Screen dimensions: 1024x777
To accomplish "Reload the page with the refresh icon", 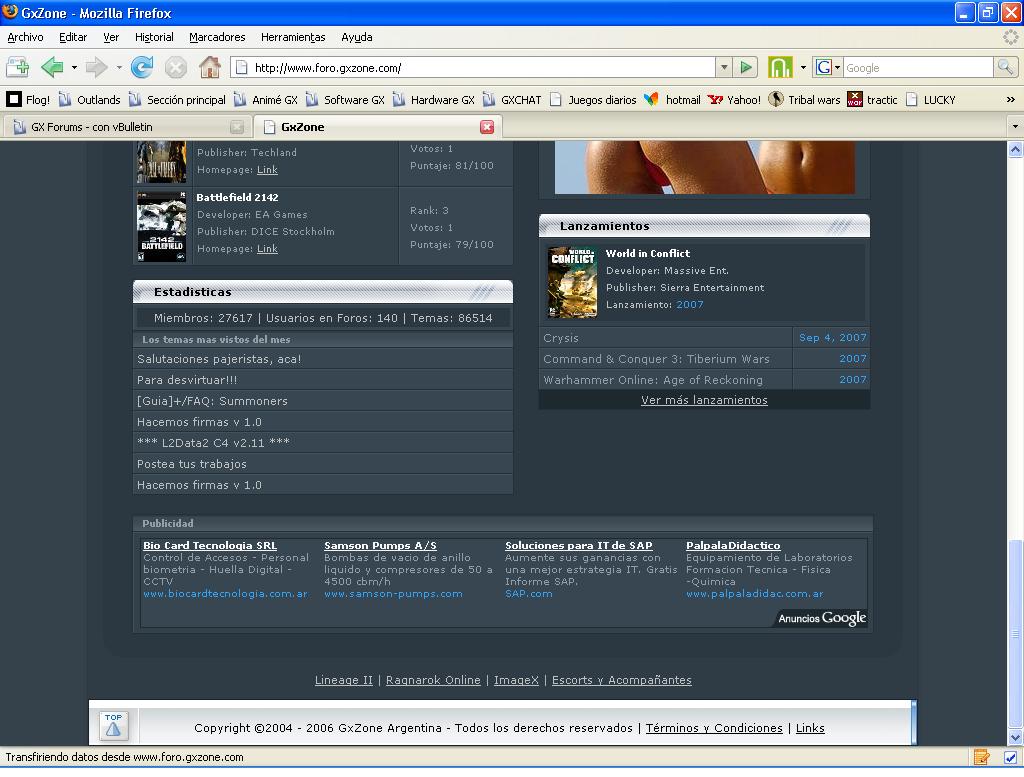I will (142, 67).
